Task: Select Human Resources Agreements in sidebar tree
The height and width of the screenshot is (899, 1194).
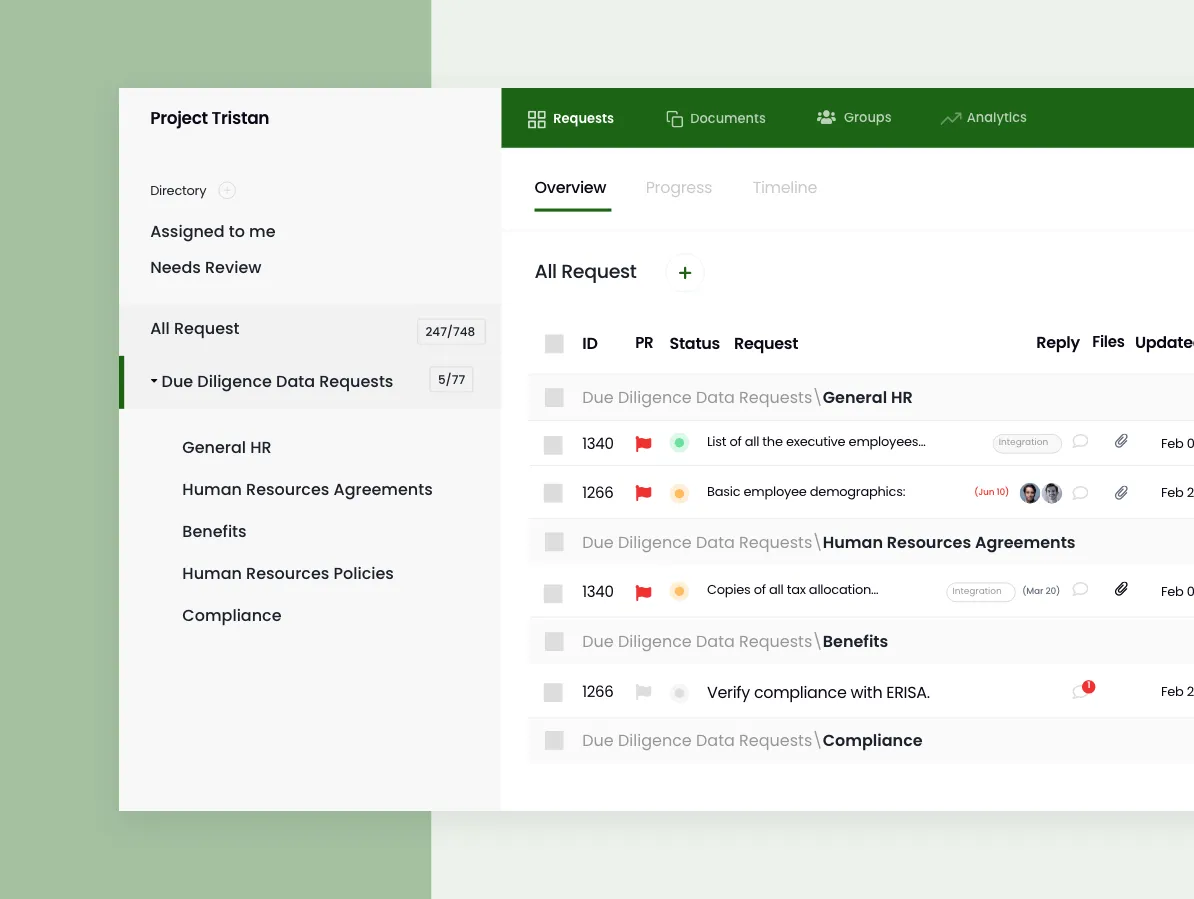Action: point(307,489)
